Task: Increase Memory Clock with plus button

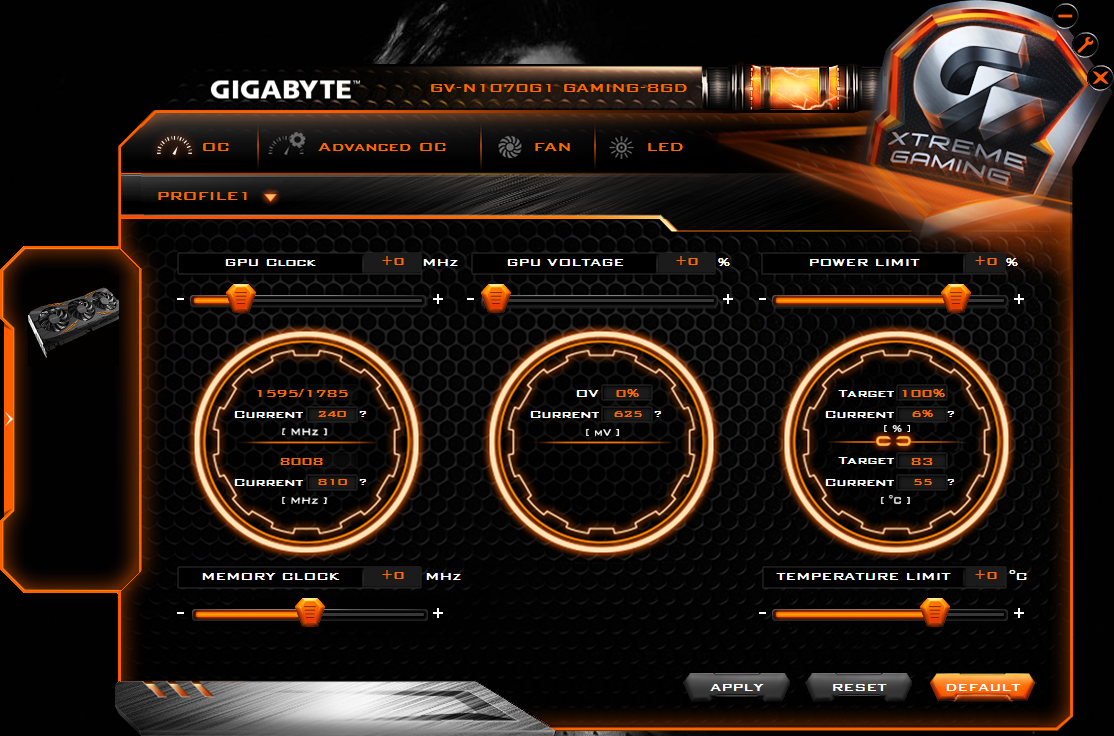Action: tap(438, 613)
